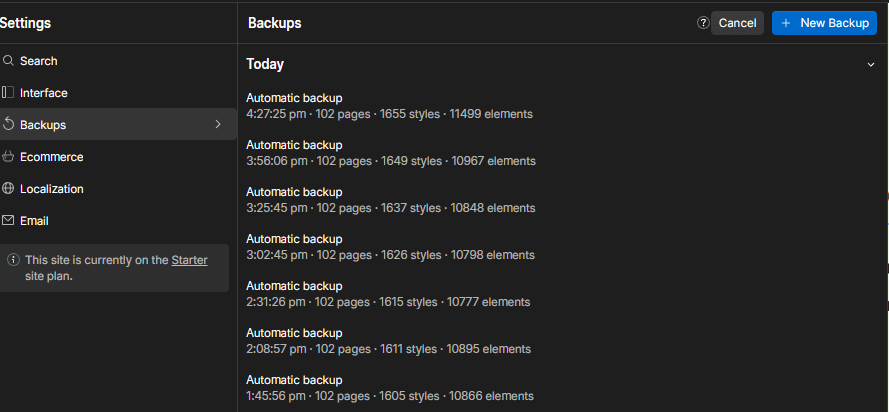Click the plus icon on New Backup

click(x=786, y=23)
